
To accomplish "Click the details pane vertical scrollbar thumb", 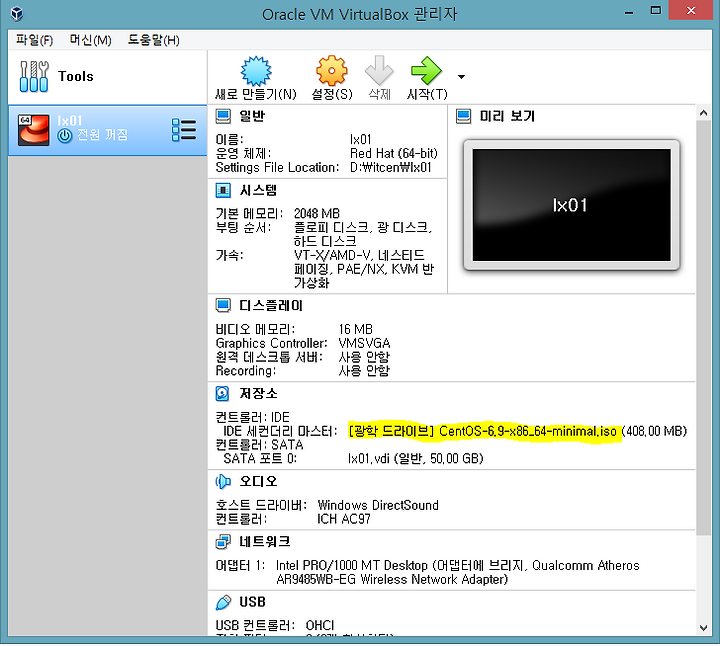I will tap(703, 327).
